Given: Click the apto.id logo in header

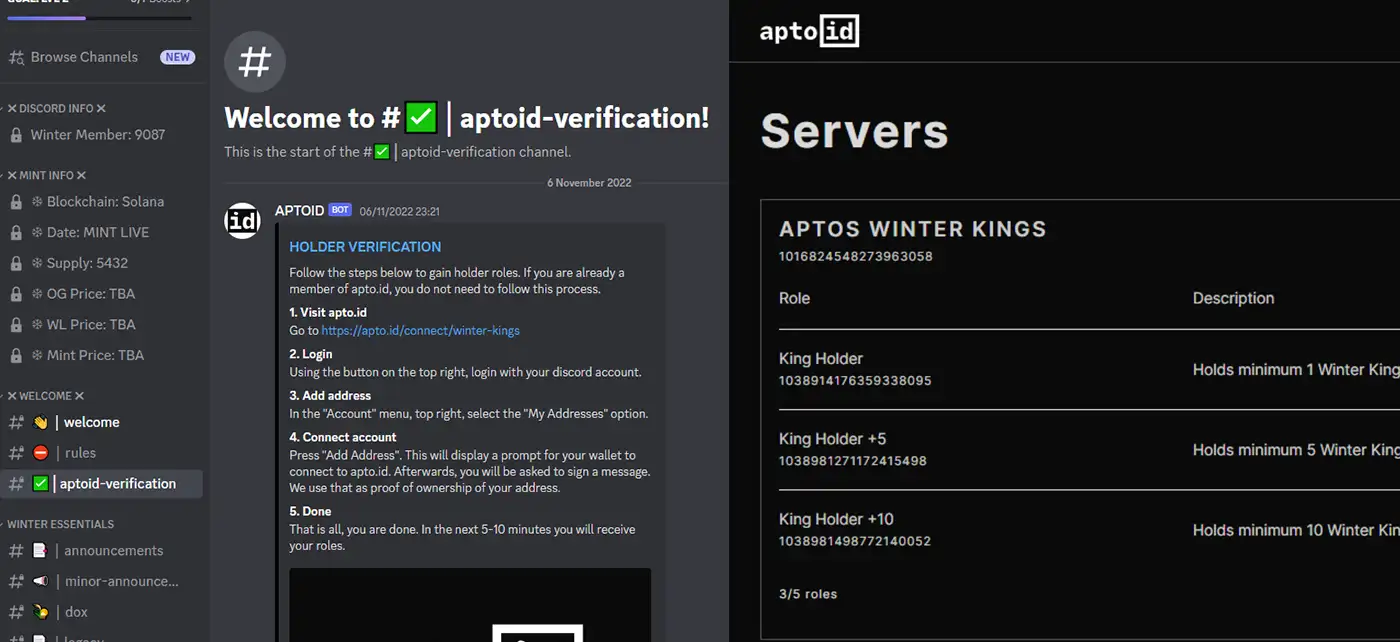Looking at the screenshot, I should pos(808,31).
